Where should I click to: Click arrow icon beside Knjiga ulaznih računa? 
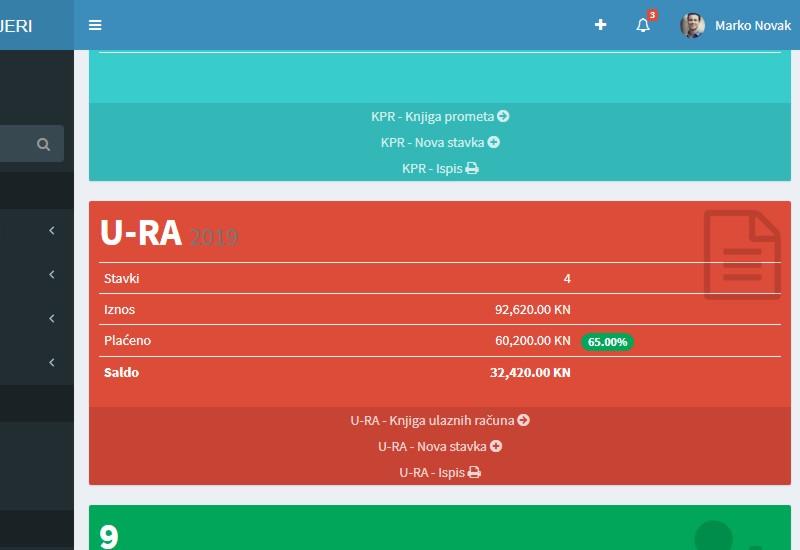pyautogui.click(x=523, y=420)
